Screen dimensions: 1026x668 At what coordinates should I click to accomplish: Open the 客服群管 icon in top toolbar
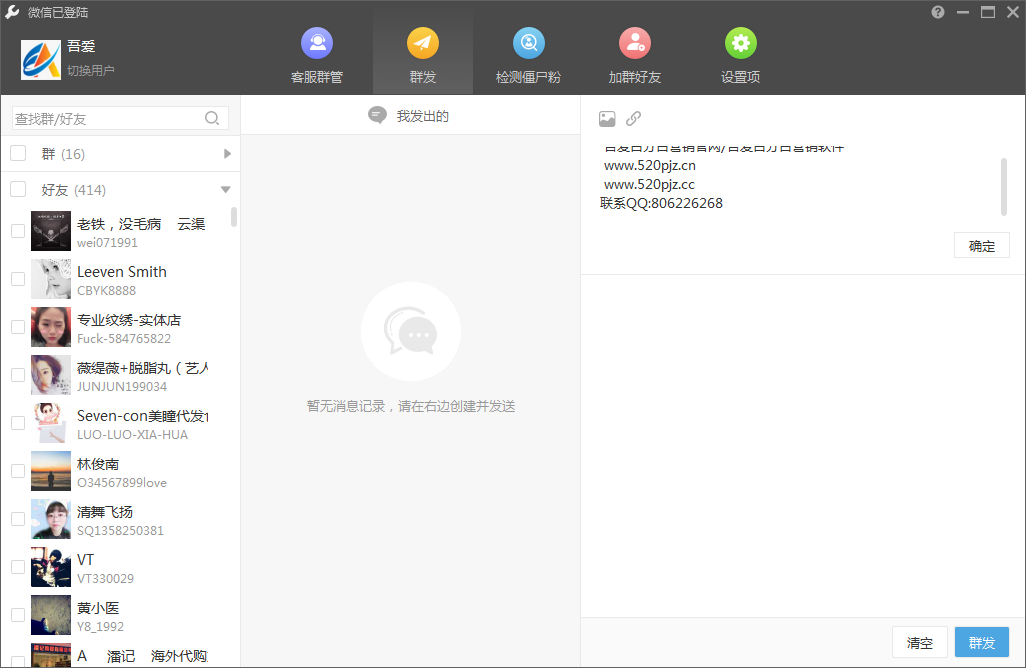[x=317, y=43]
